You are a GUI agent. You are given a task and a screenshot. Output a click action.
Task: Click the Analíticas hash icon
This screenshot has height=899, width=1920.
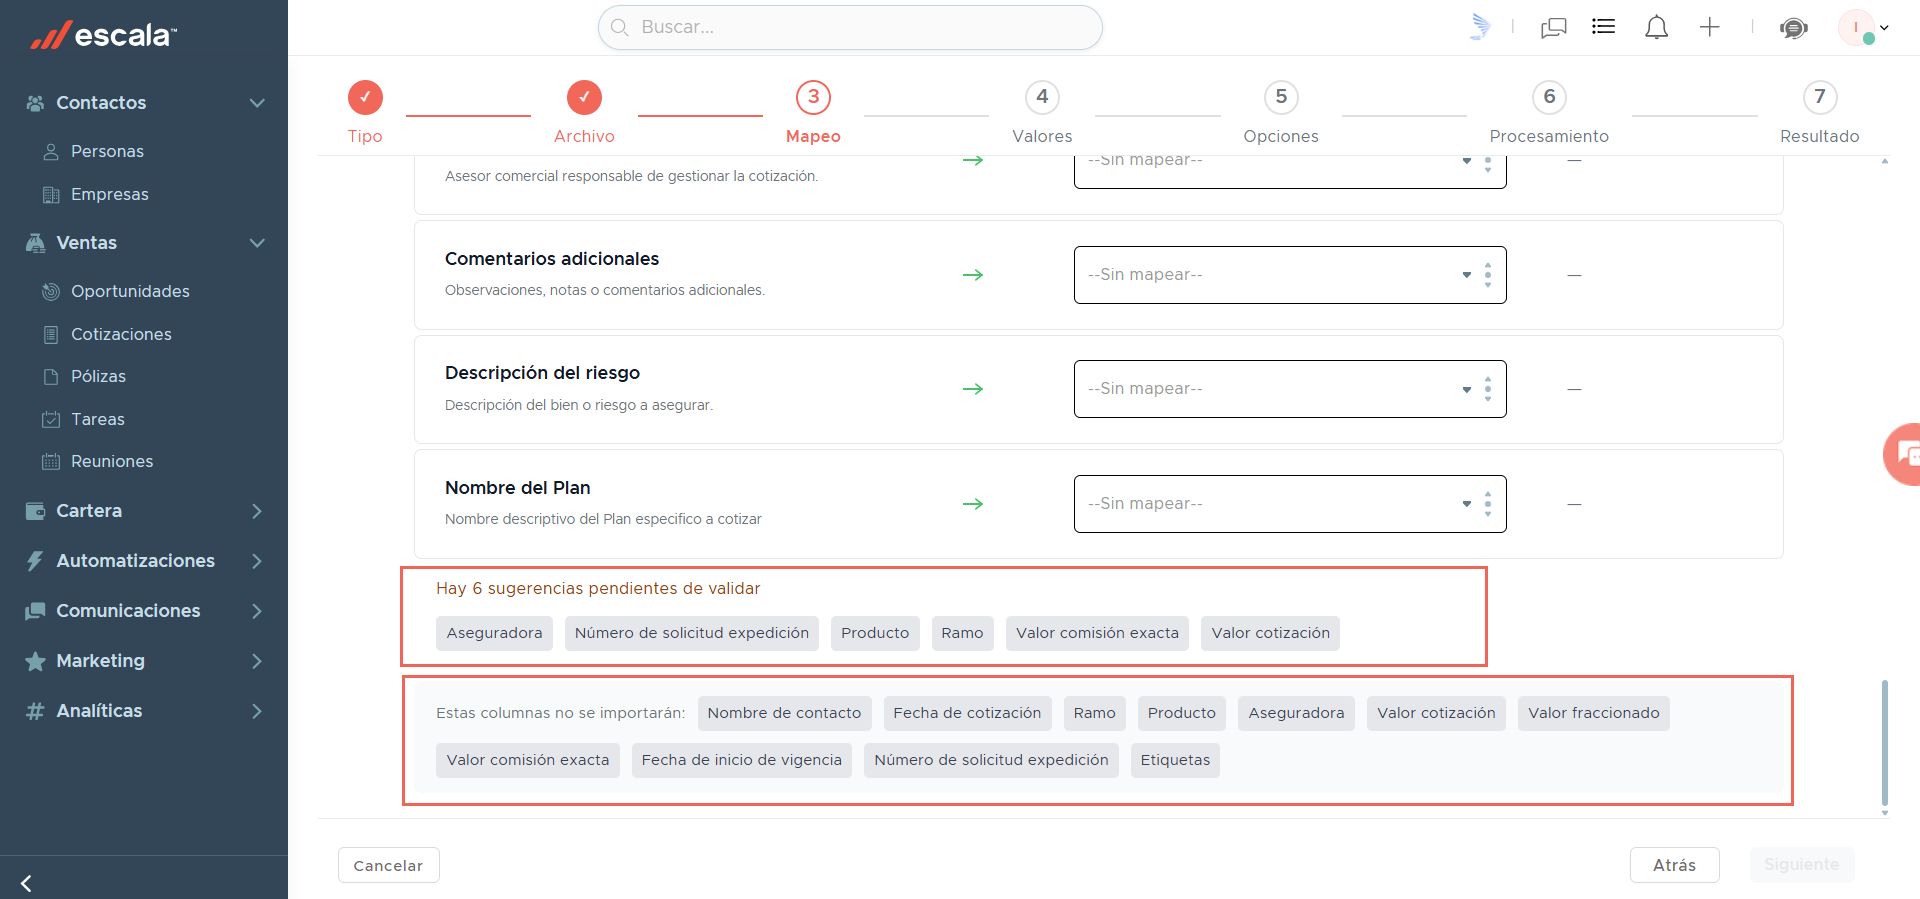coord(35,711)
